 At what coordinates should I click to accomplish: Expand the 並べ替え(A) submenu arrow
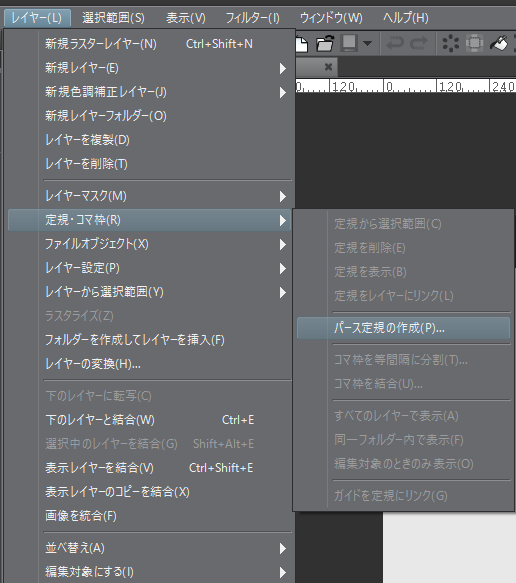pos(283,548)
